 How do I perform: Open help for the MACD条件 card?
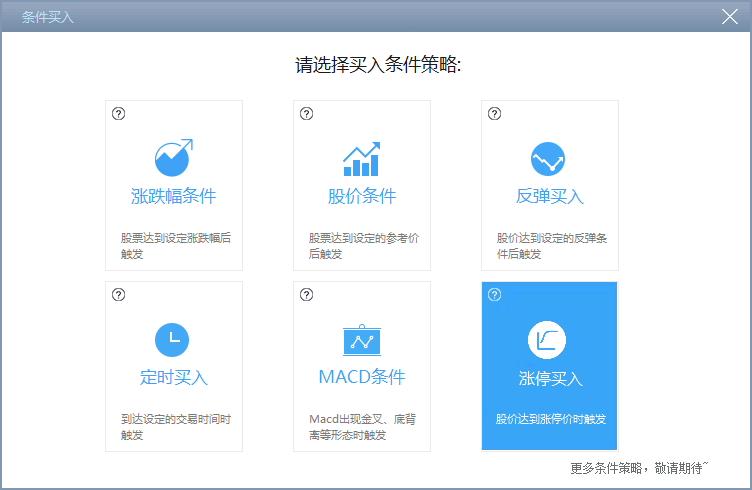pos(307,295)
